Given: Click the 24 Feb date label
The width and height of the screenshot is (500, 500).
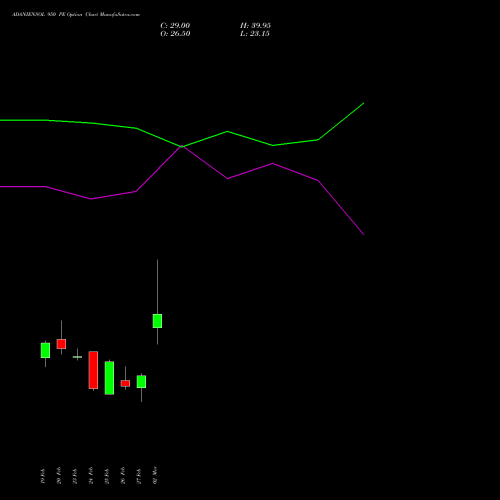Looking at the screenshot, I should pyautogui.click(x=91, y=476).
